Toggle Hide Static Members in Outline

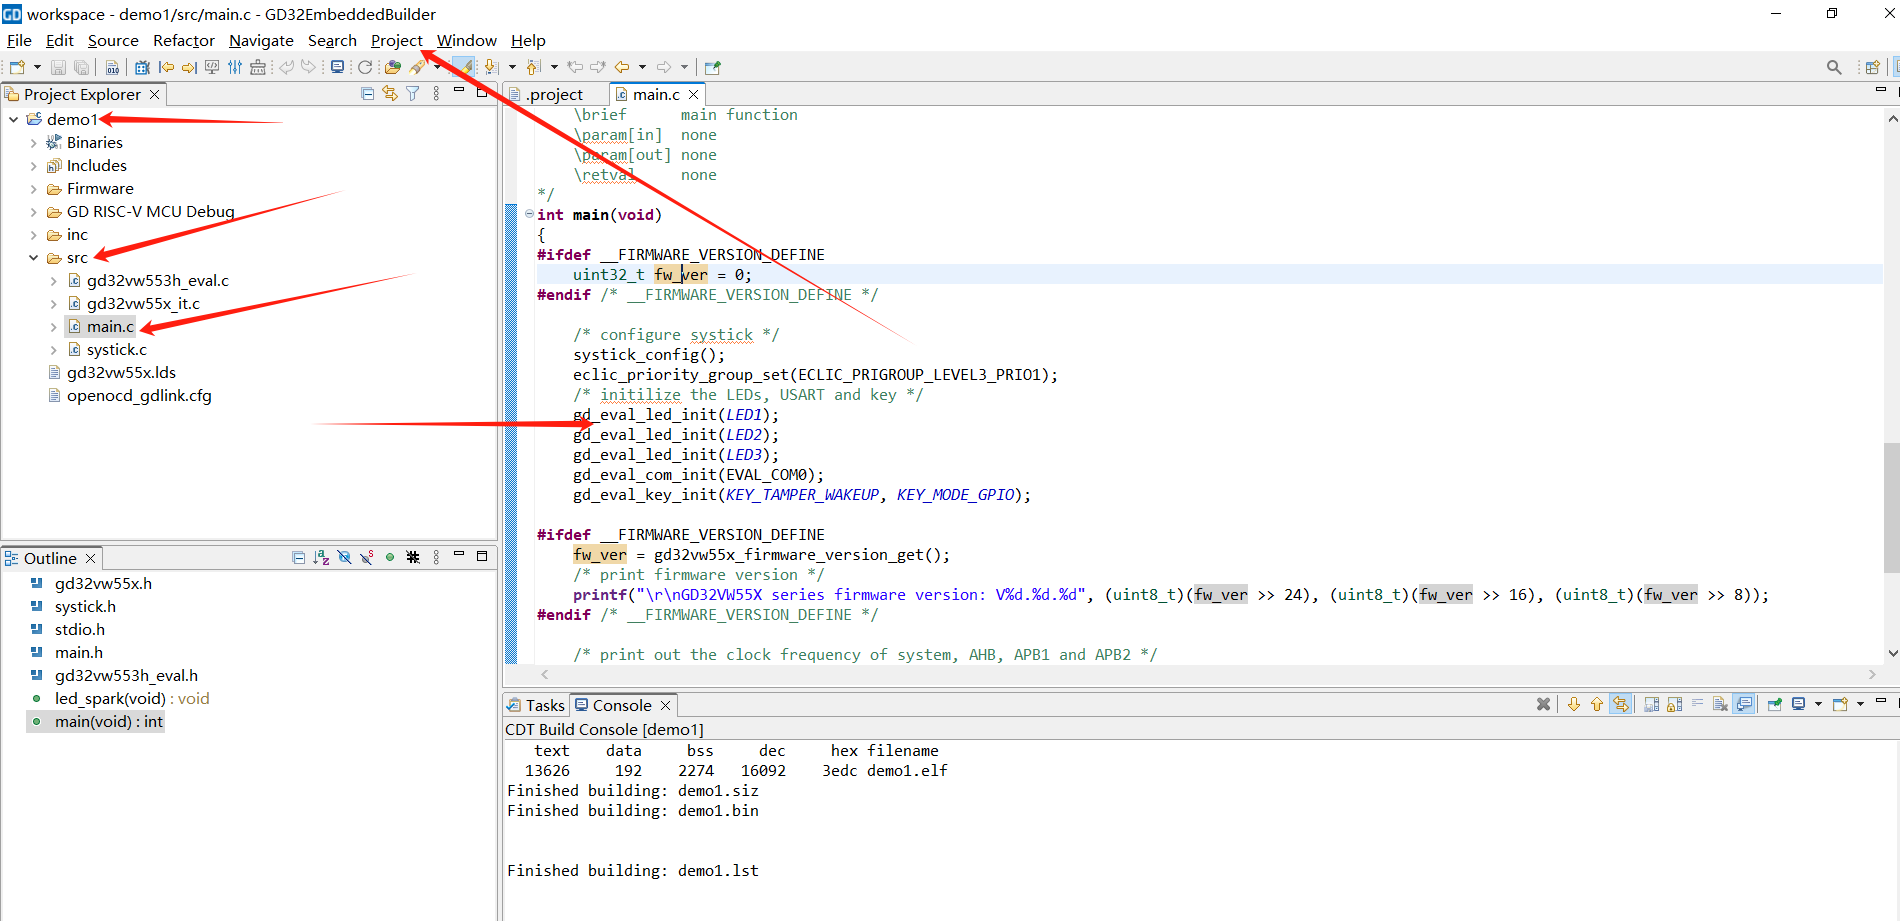[366, 558]
